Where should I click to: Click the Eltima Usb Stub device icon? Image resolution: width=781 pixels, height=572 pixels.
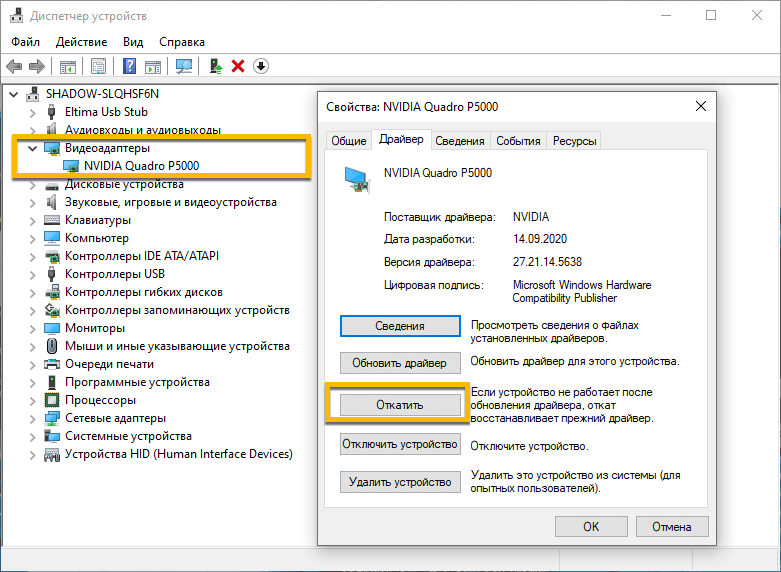click(51, 112)
